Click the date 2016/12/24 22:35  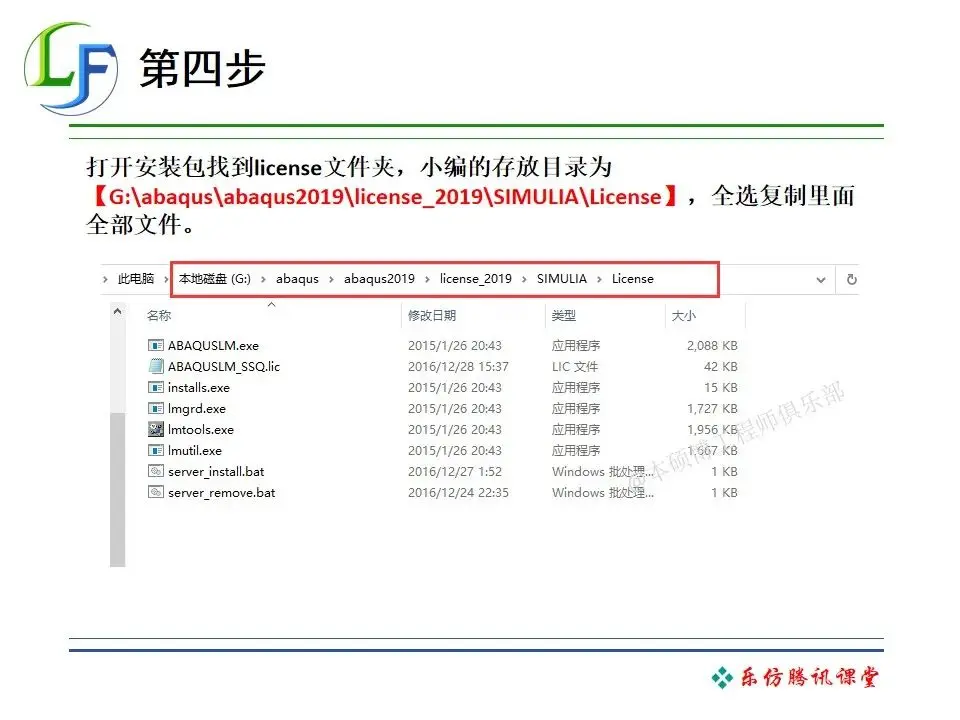tap(459, 493)
